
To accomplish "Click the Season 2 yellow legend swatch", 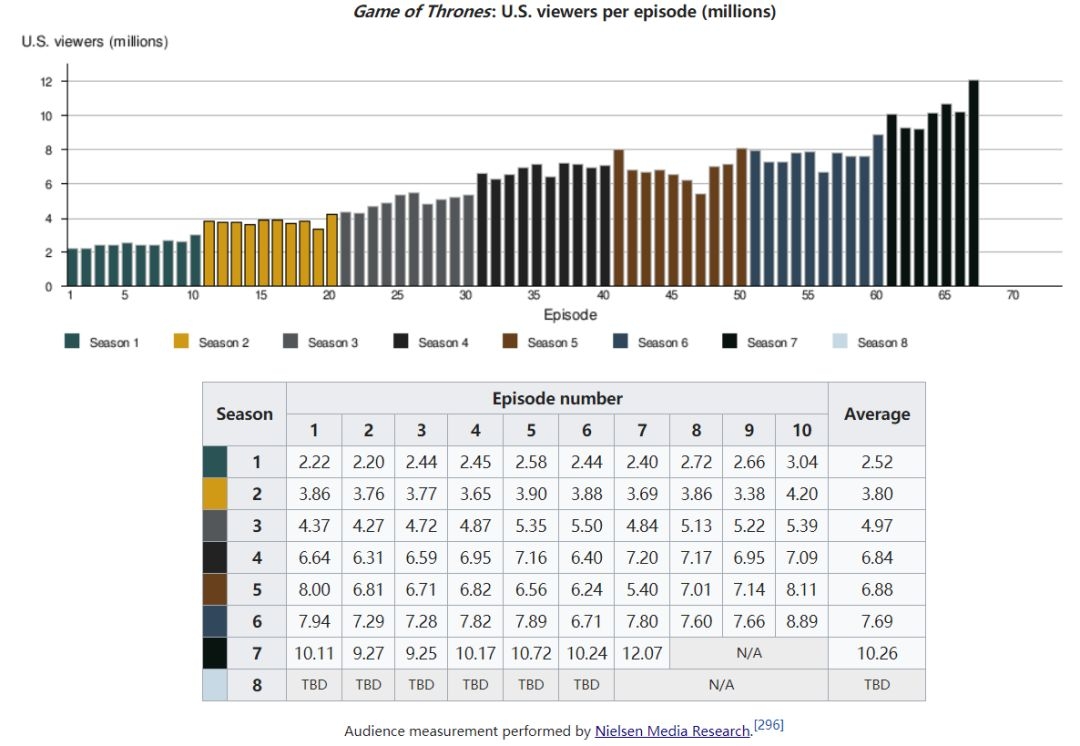I will (181, 343).
